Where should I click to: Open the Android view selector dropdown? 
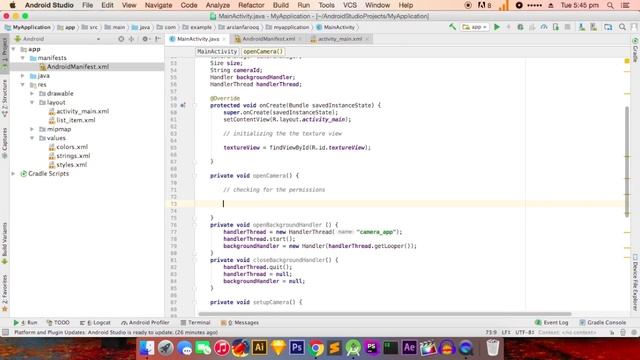57,39
